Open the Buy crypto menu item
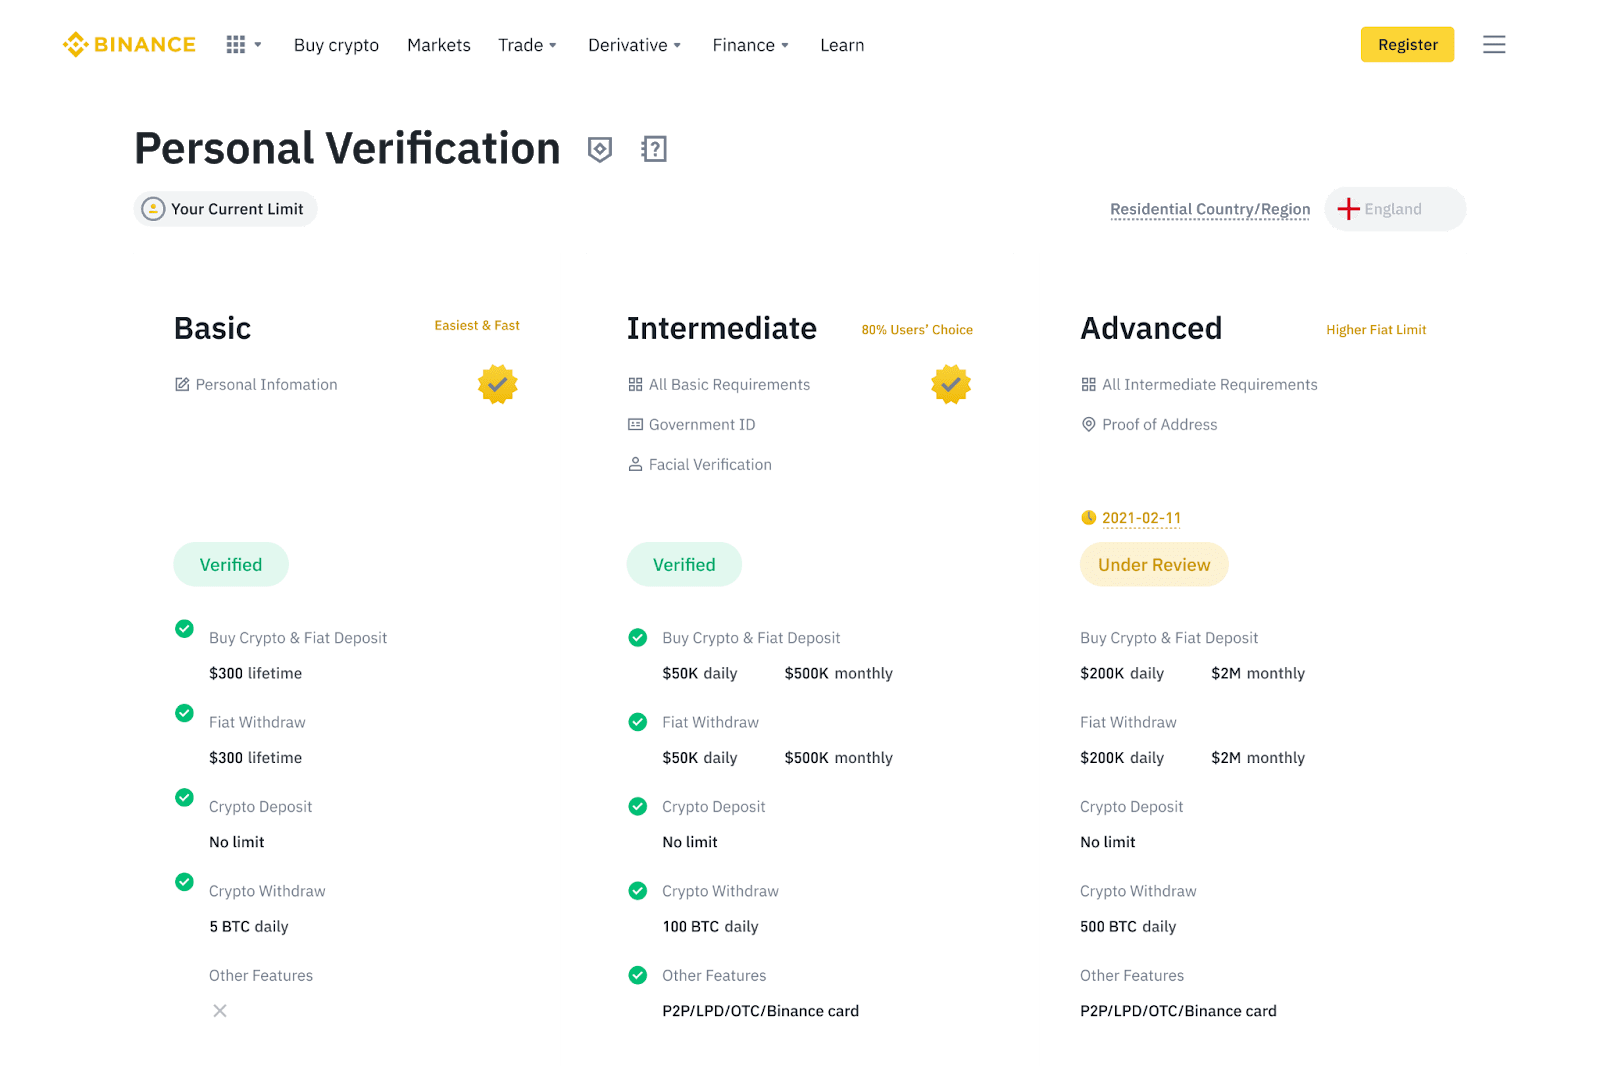Image resolution: width=1600 pixels, height=1066 pixels. (x=336, y=45)
